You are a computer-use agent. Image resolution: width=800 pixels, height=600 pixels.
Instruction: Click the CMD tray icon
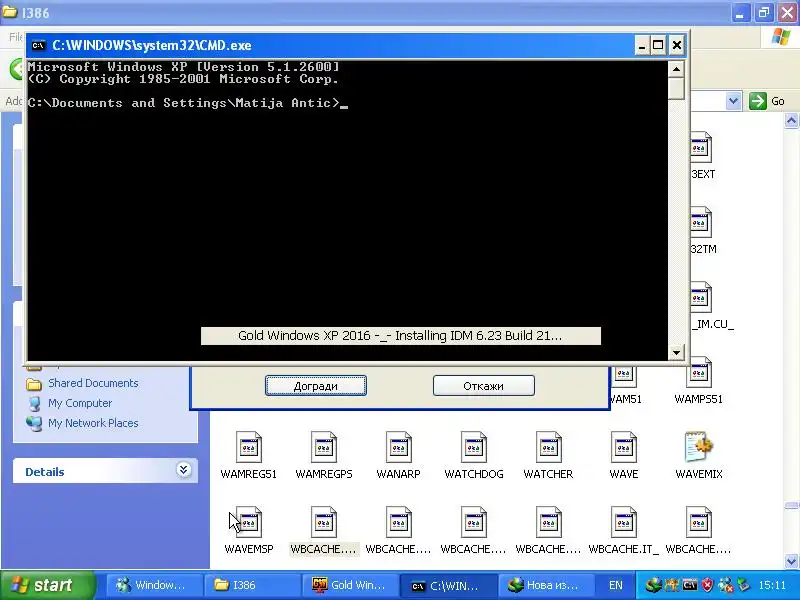coord(690,585)
